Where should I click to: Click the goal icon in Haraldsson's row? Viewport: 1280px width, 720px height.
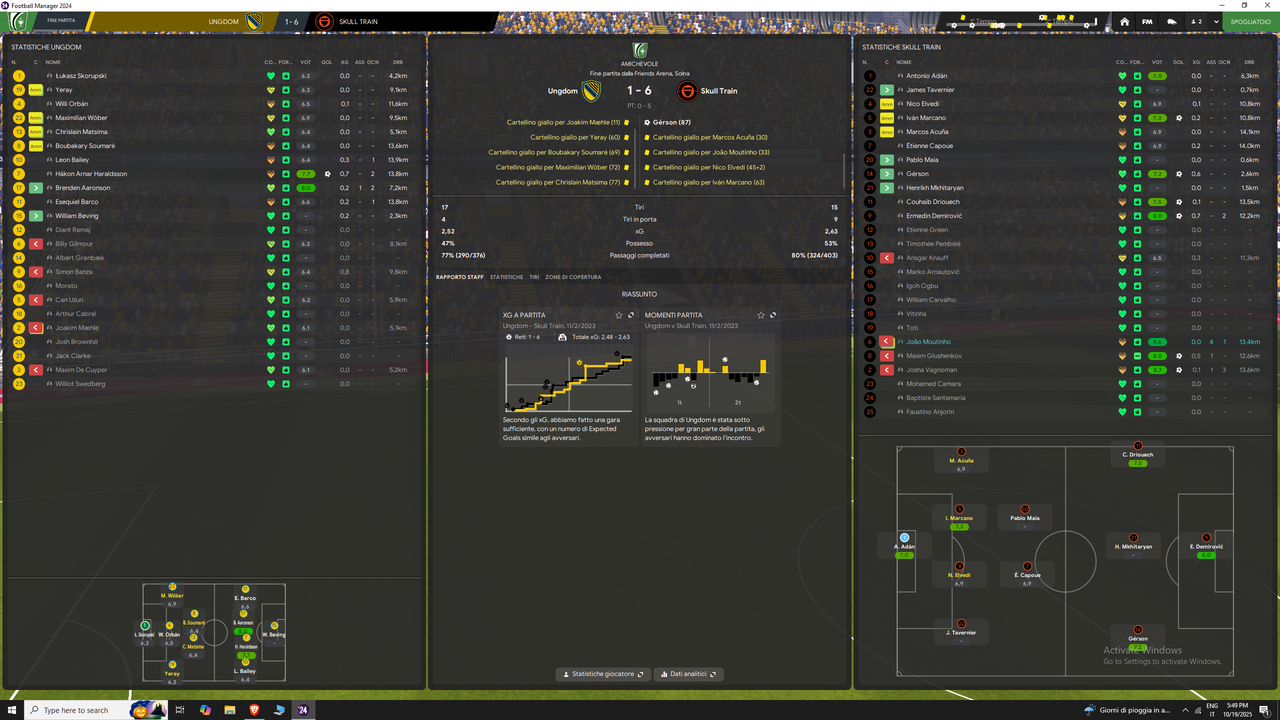(x=327, y=174)
